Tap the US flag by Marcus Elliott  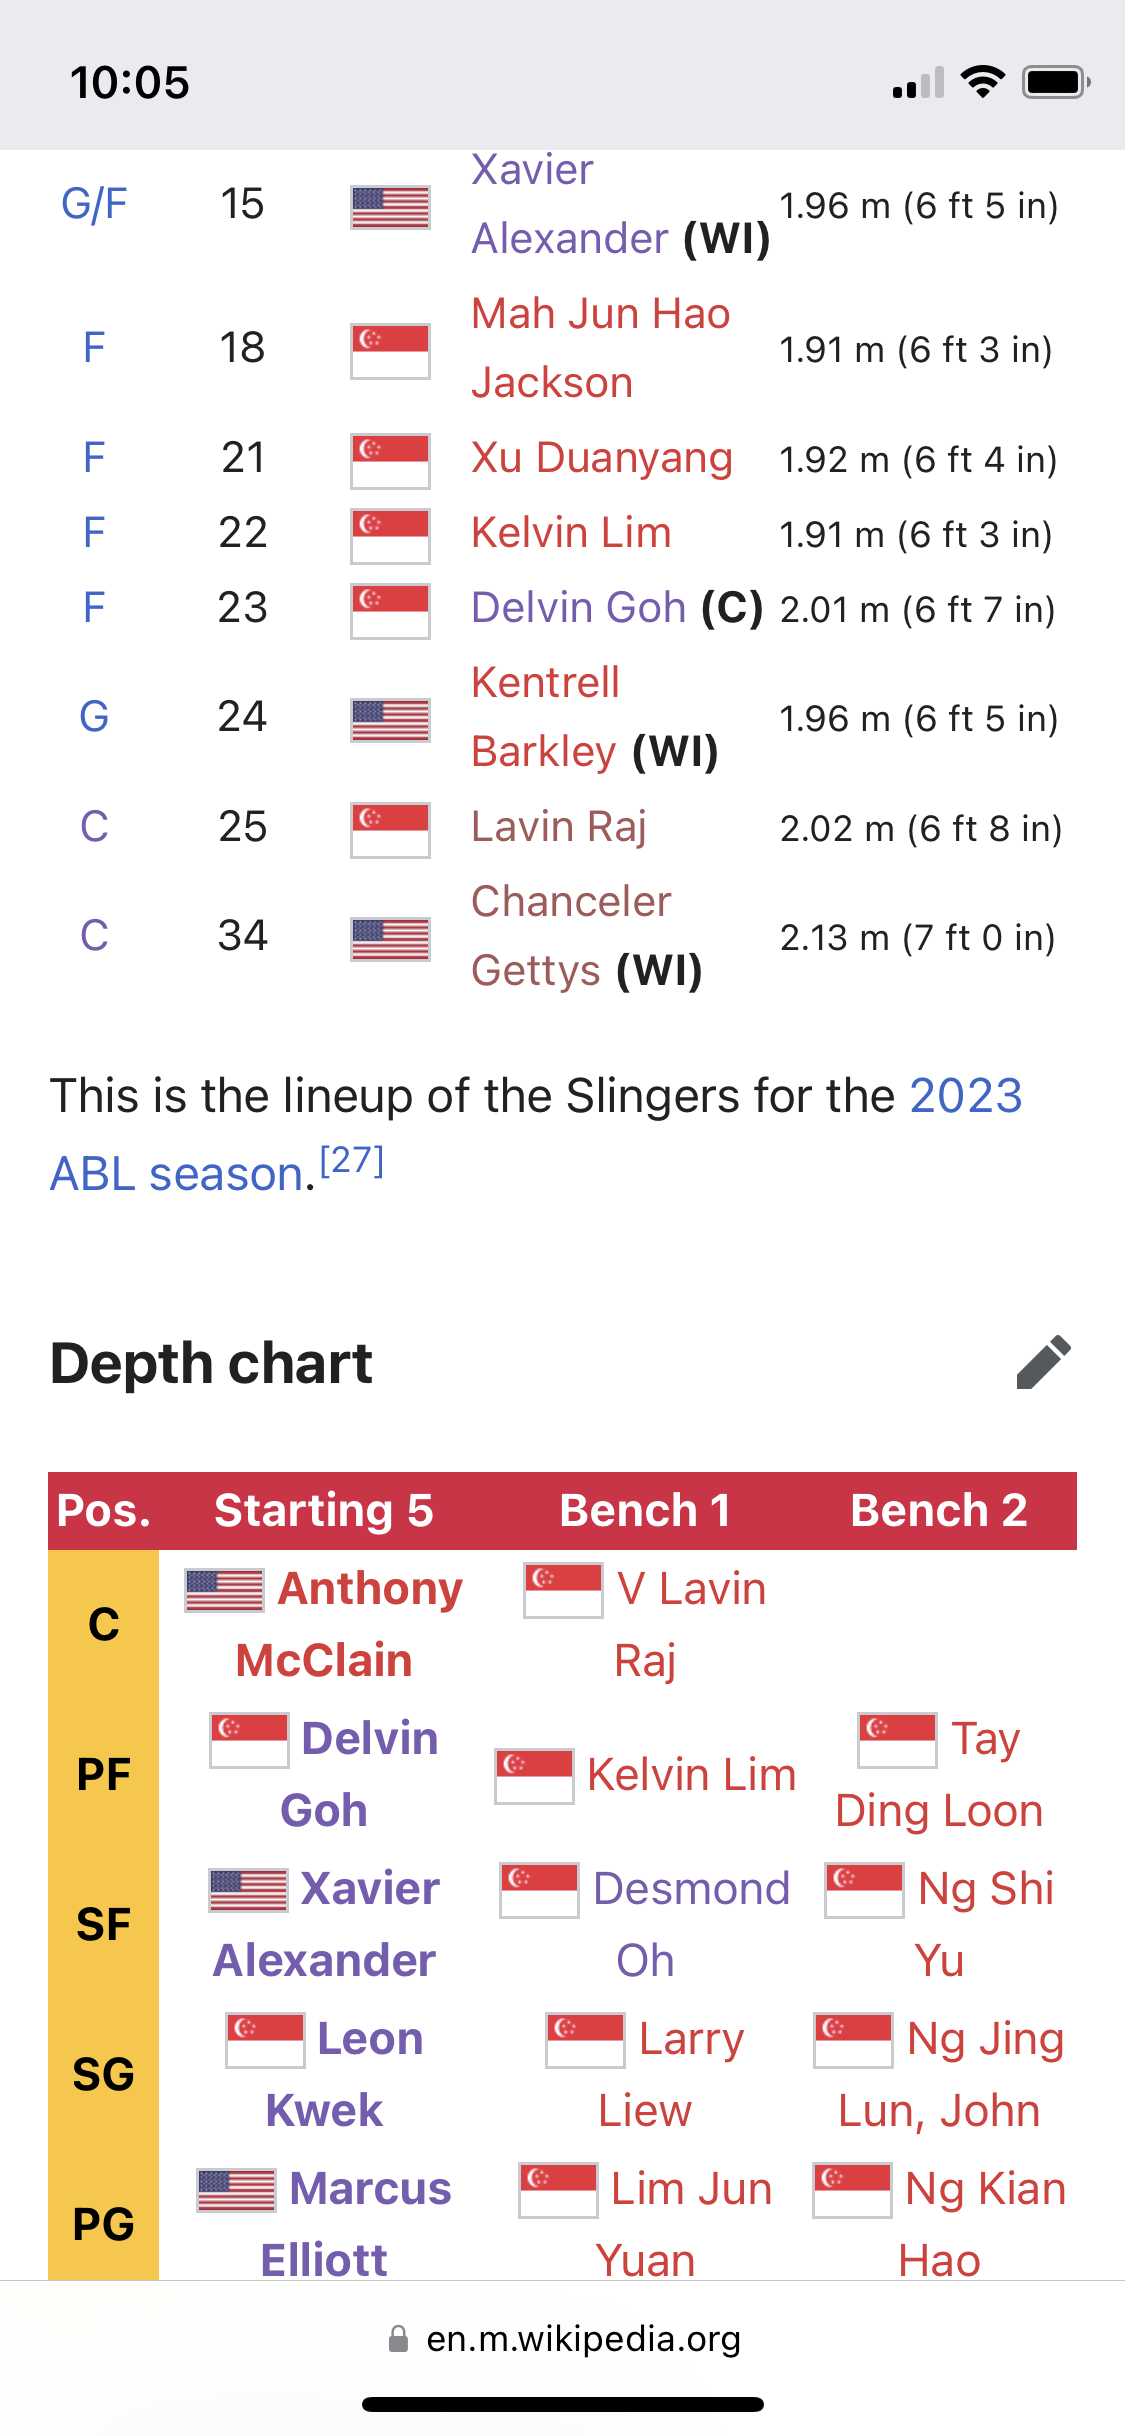(236, 2190)
